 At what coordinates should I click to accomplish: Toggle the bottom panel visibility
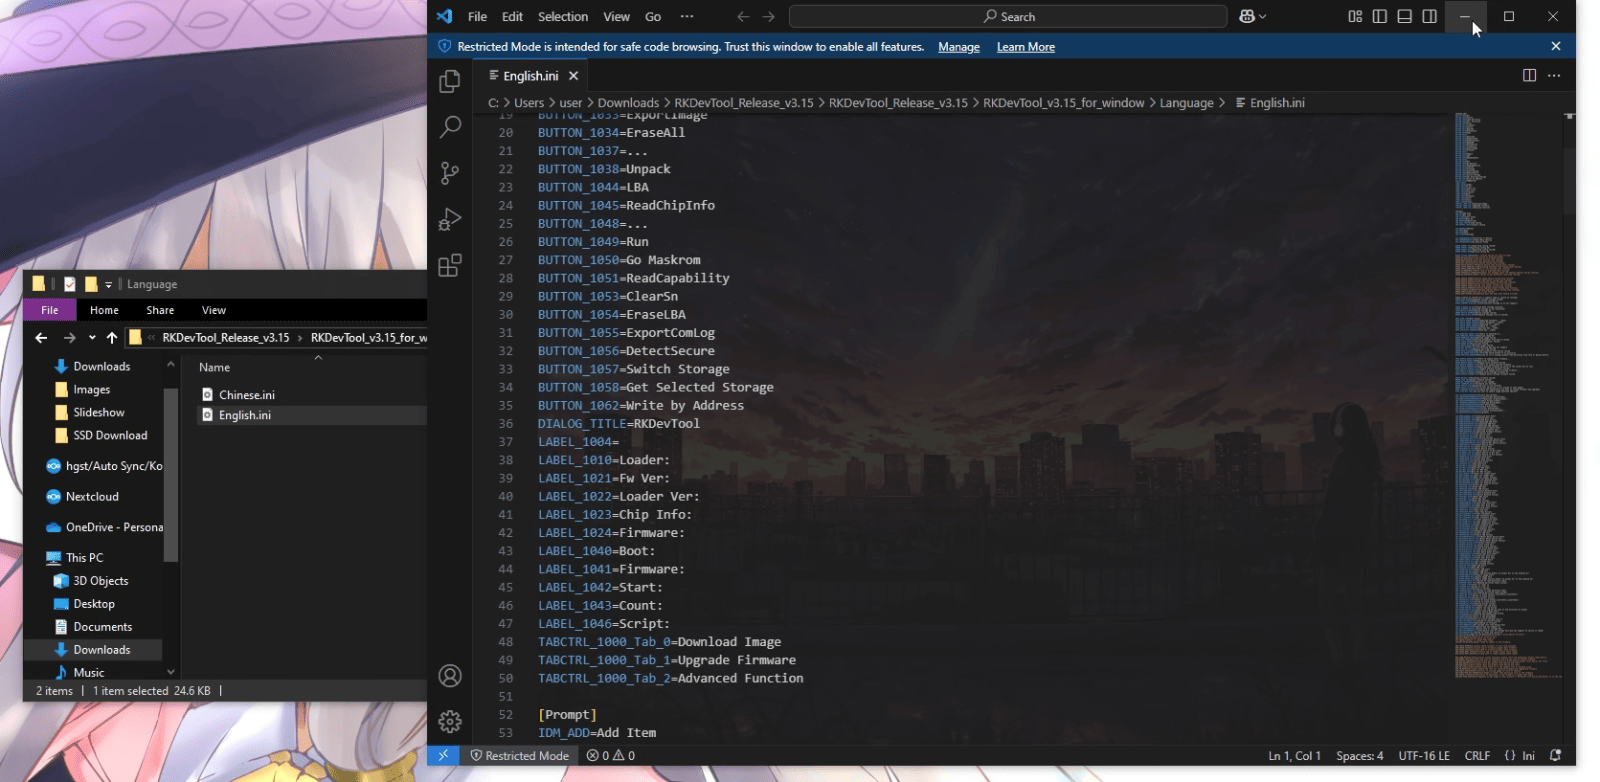click(1405, 16)
